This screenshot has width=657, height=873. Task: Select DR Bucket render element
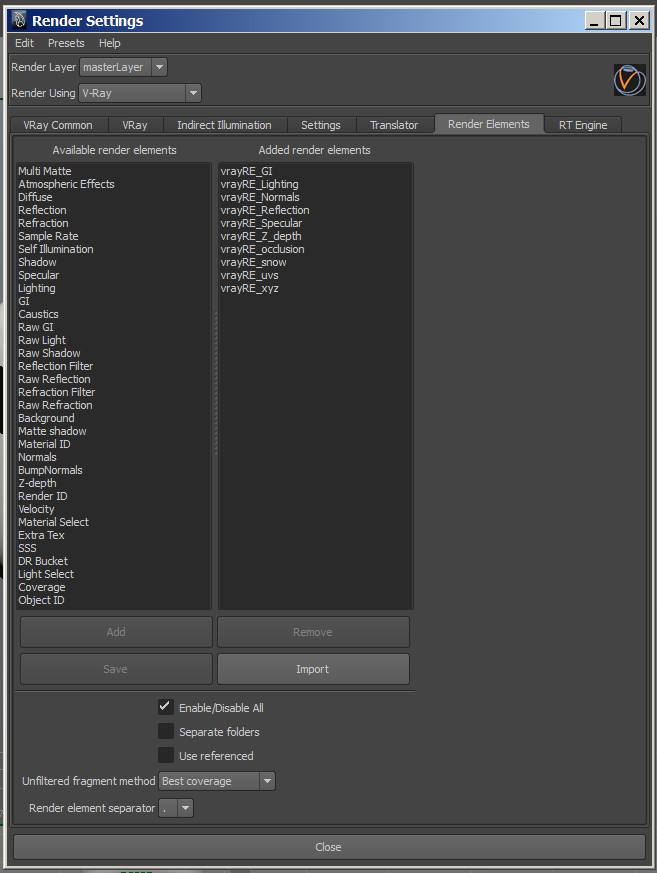click(x=43, y=561)
